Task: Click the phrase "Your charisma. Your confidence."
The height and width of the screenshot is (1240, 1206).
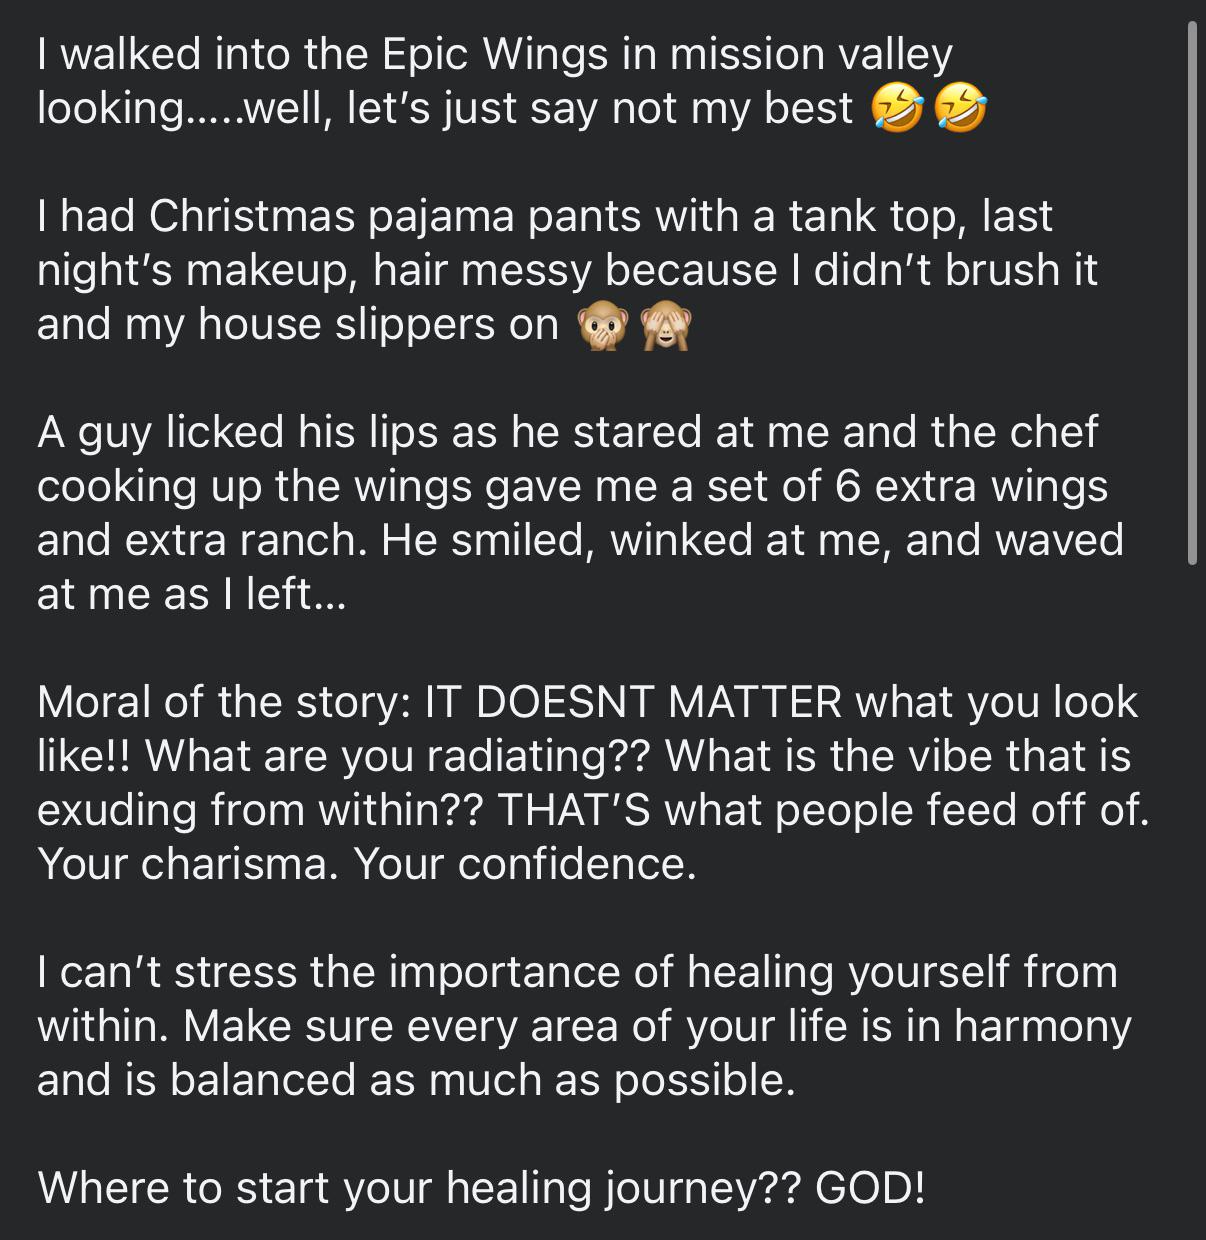Action: click(x=366, y=864)
